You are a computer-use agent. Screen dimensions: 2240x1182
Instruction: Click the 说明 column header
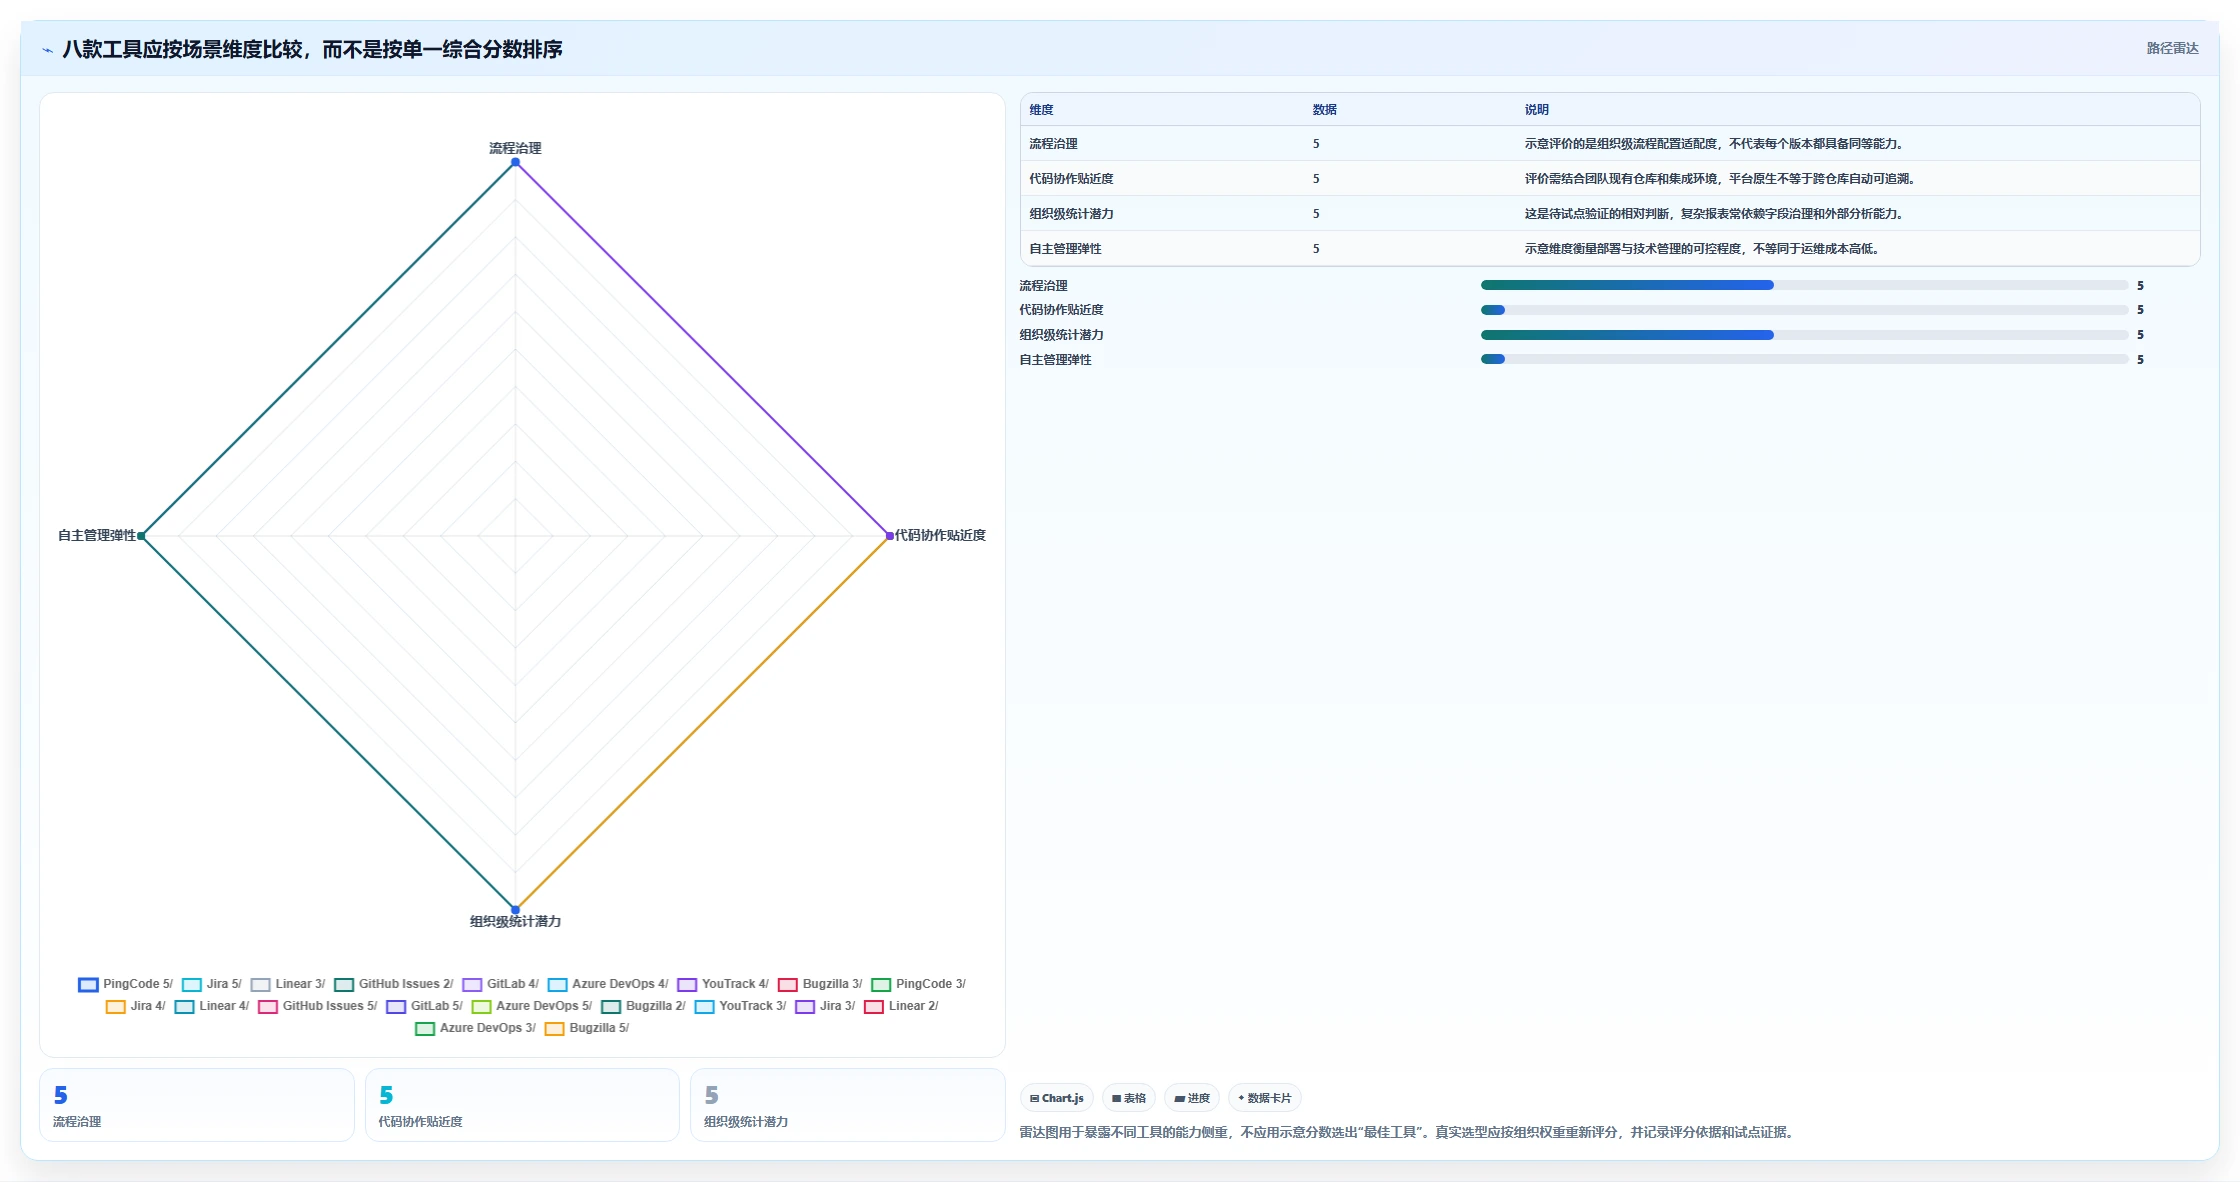(x=1536, y=110)
